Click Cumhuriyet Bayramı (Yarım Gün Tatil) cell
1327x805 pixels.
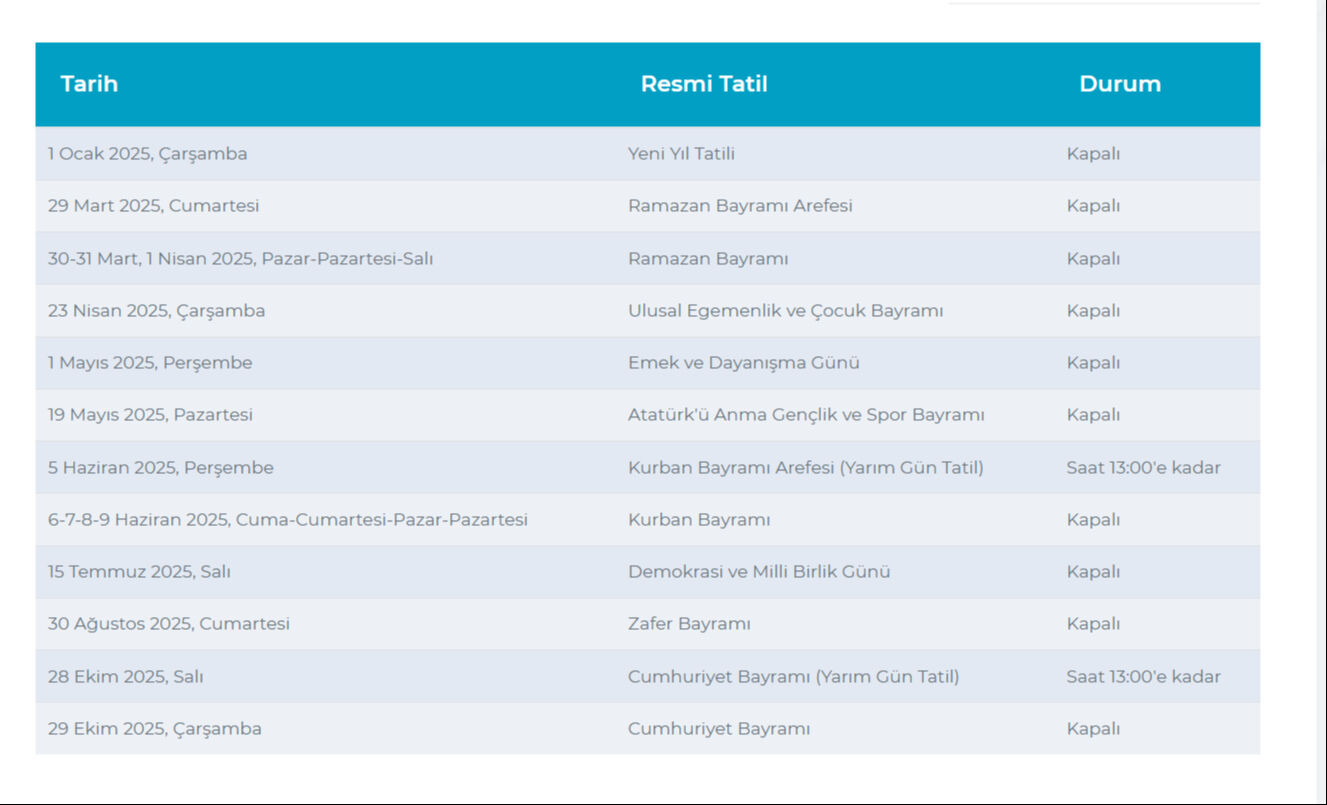coord(793,677)
